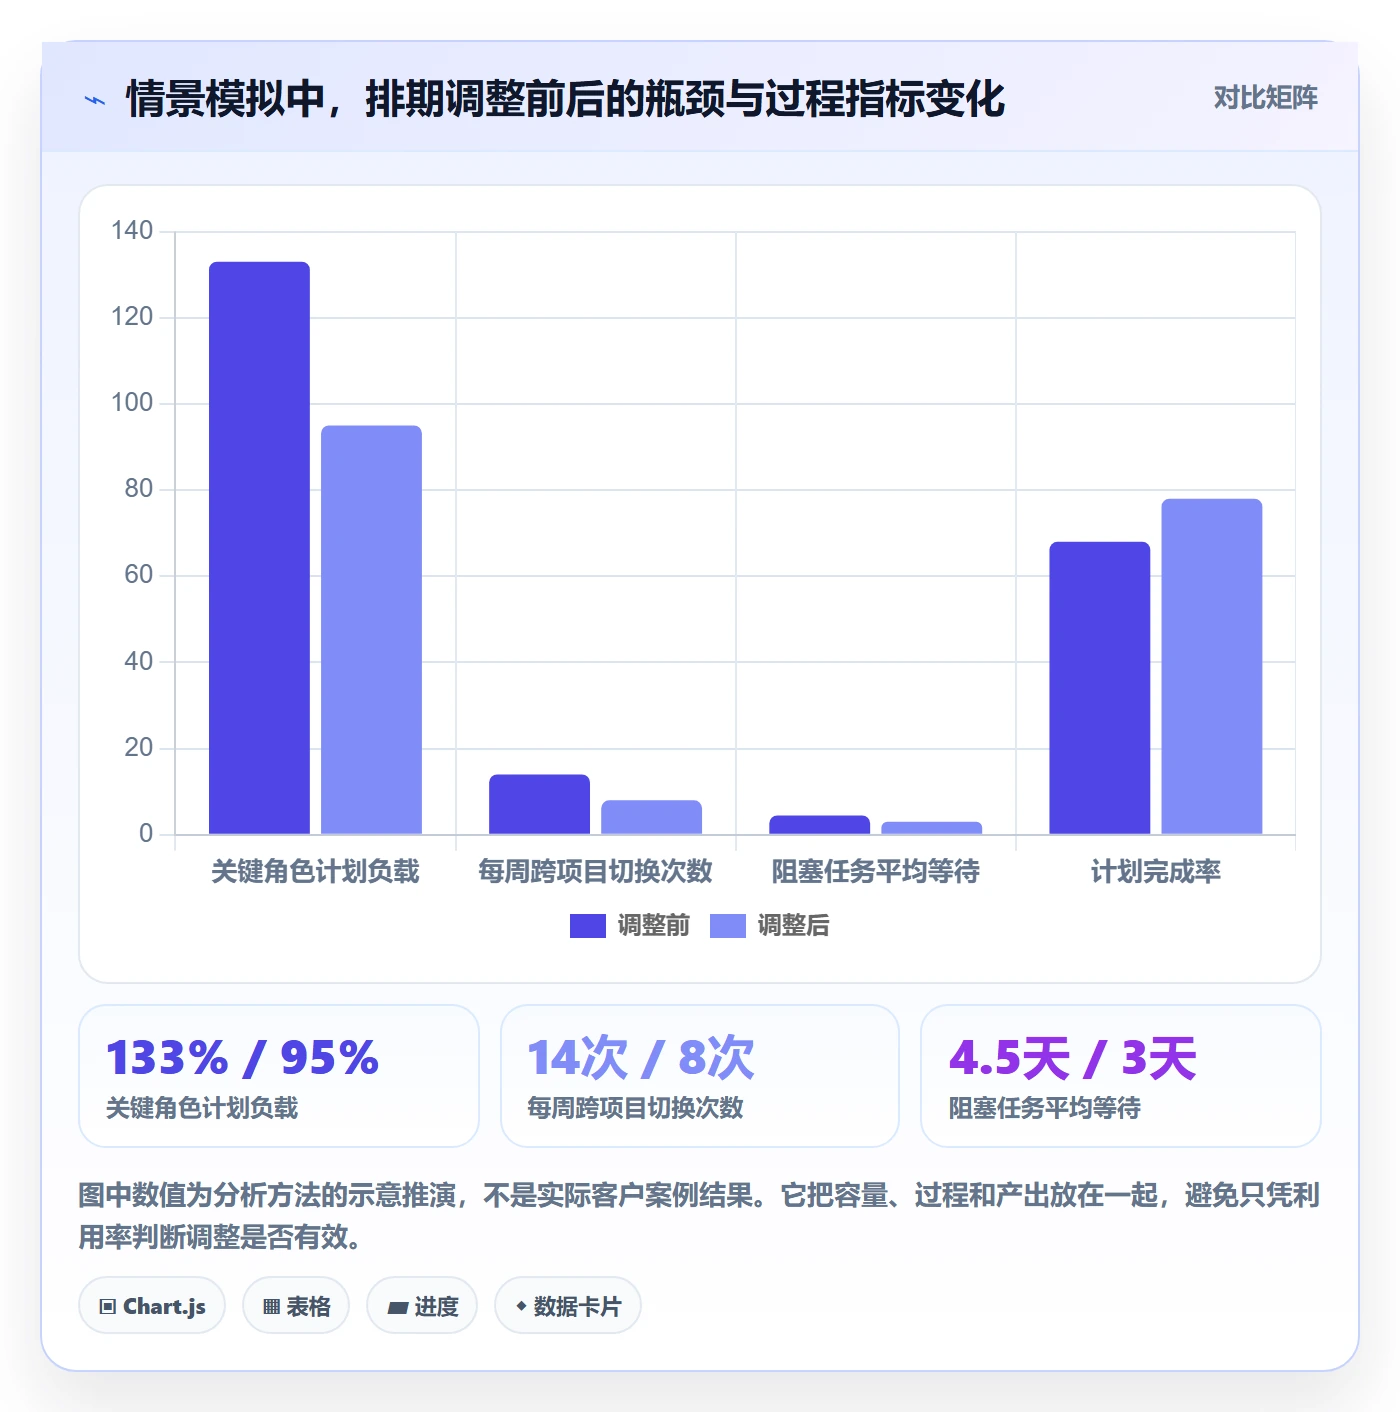This screenshot has height=1412, width=1400.
Task: Click the 调整前 bar for 关键角色计划负载
Action: pyautogui.click(x=259, y=548)
